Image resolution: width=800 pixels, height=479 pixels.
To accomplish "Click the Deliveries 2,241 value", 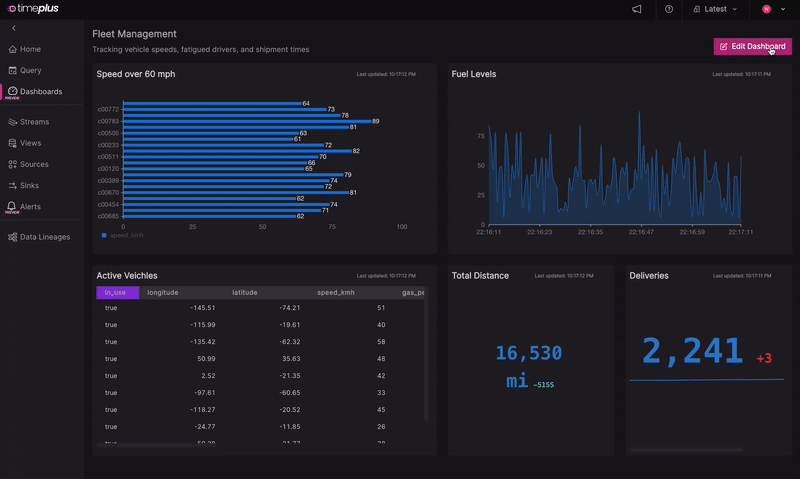I will click(693, 351).
